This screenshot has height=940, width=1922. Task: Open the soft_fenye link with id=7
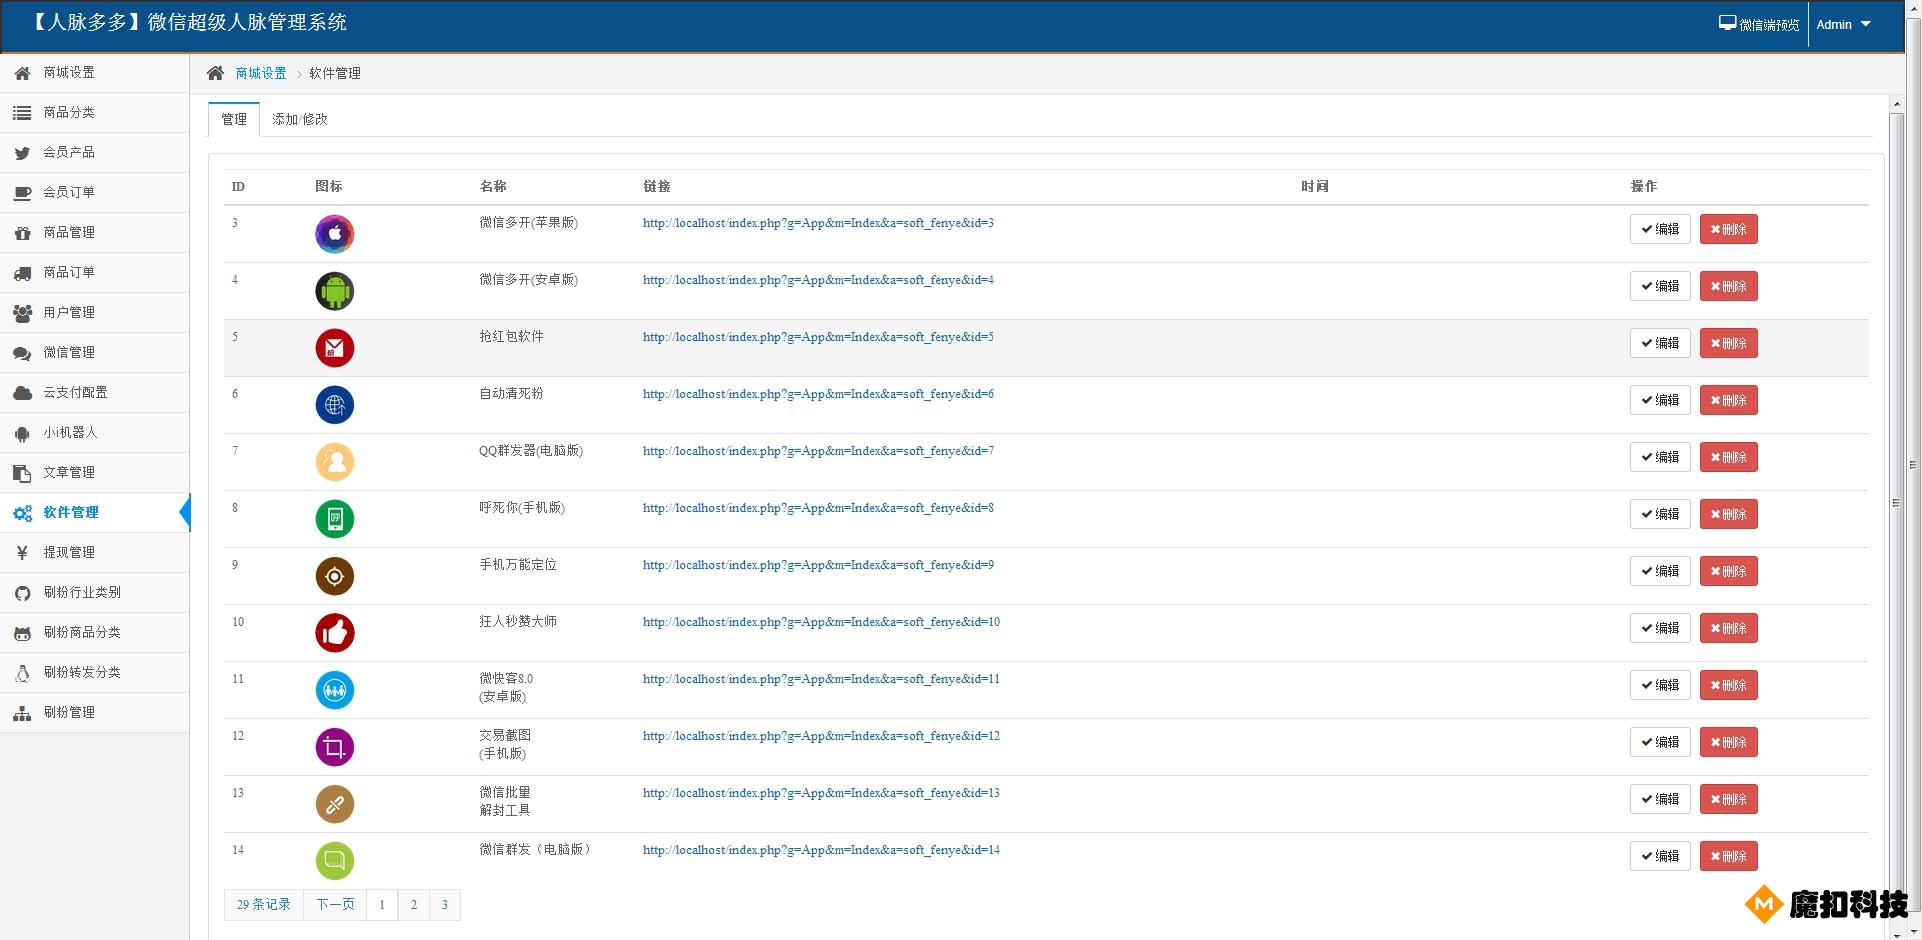coord(818,451)
